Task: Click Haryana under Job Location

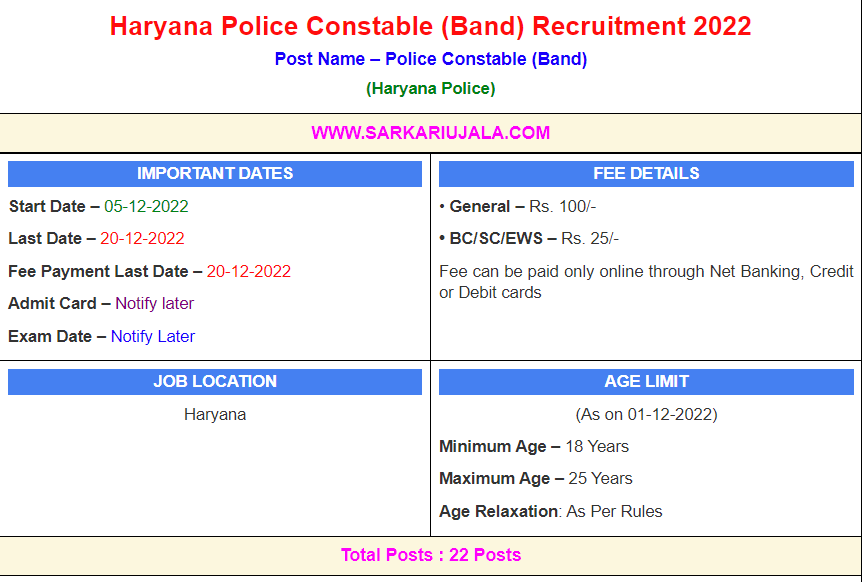Action: click(215, 414)
